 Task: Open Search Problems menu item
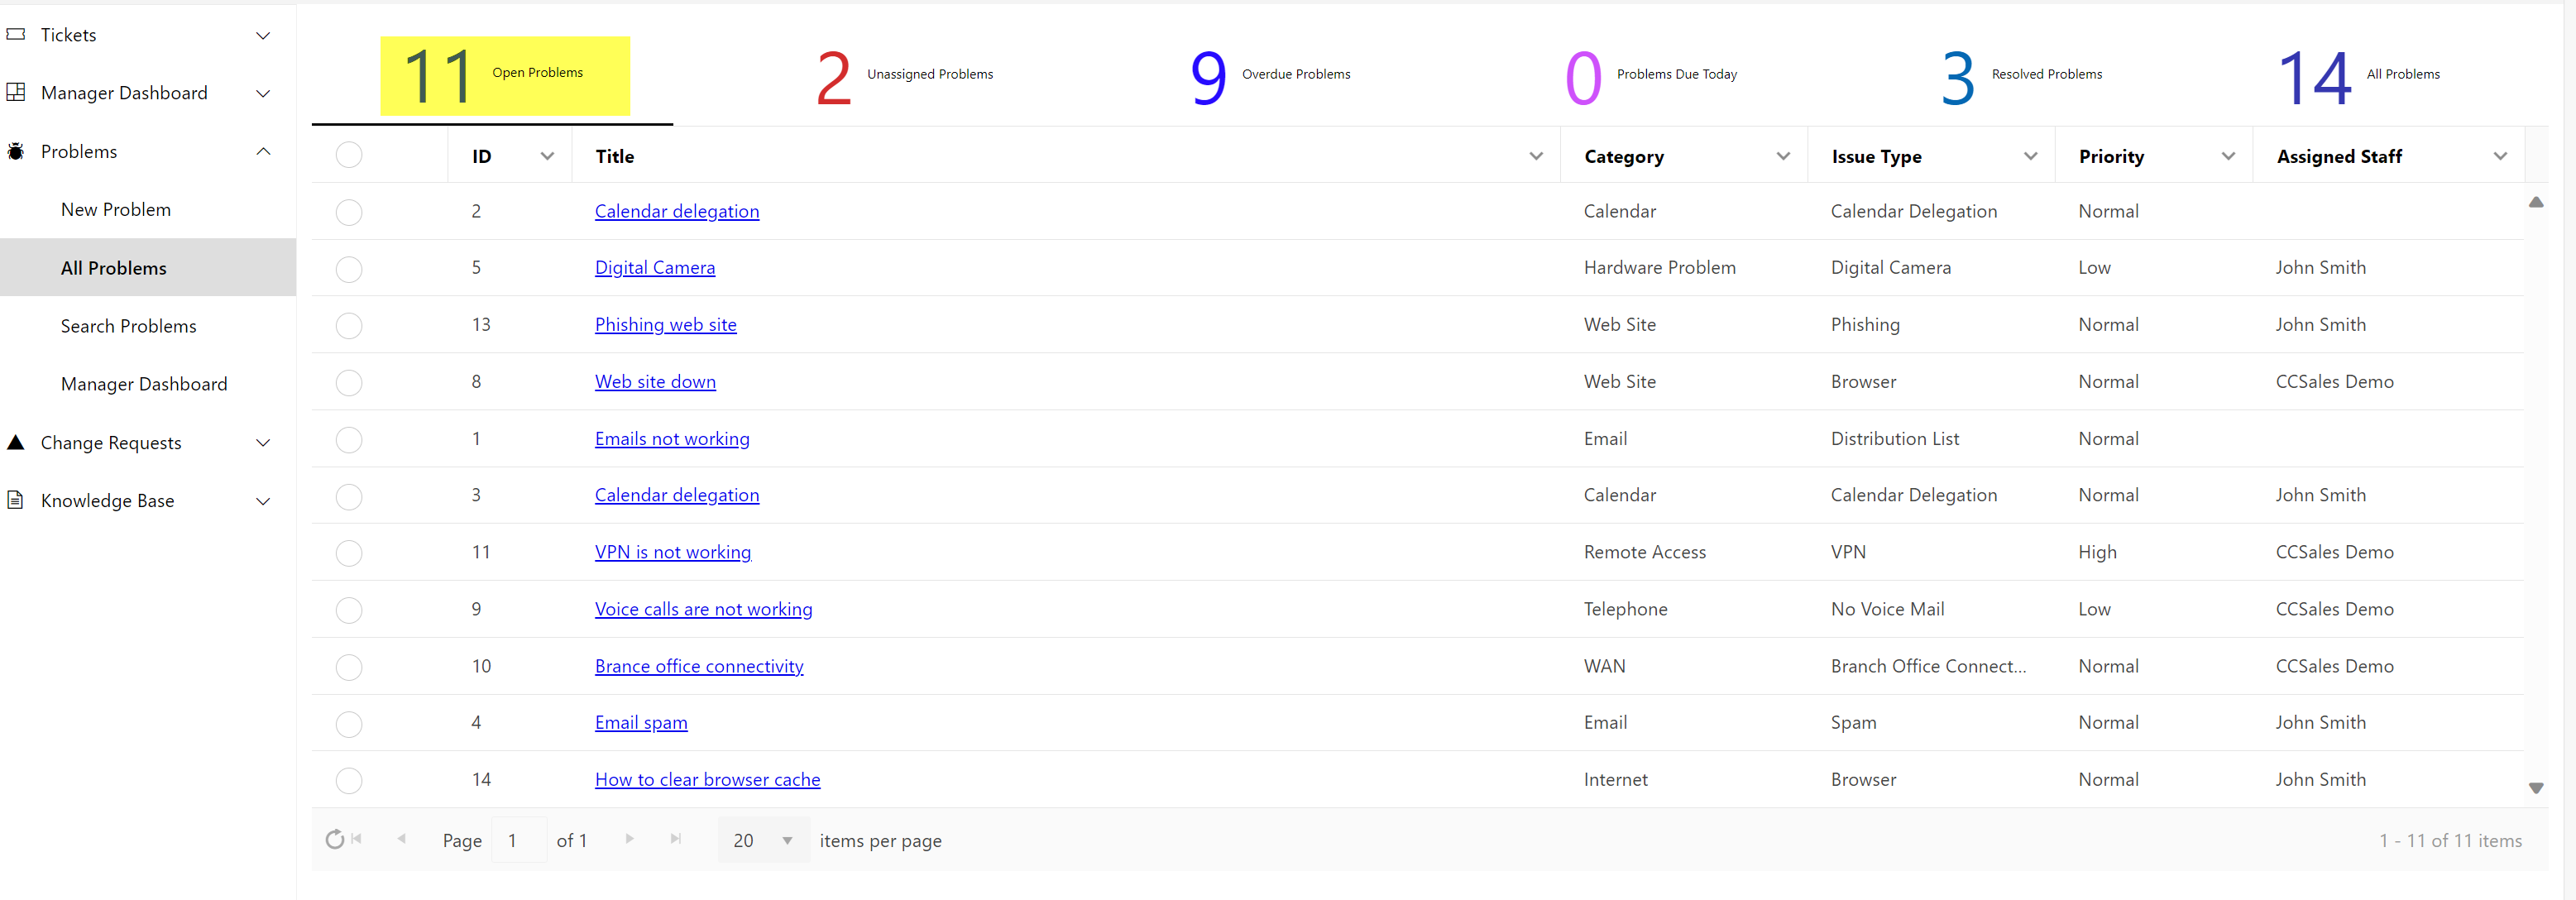coord(128,326)
